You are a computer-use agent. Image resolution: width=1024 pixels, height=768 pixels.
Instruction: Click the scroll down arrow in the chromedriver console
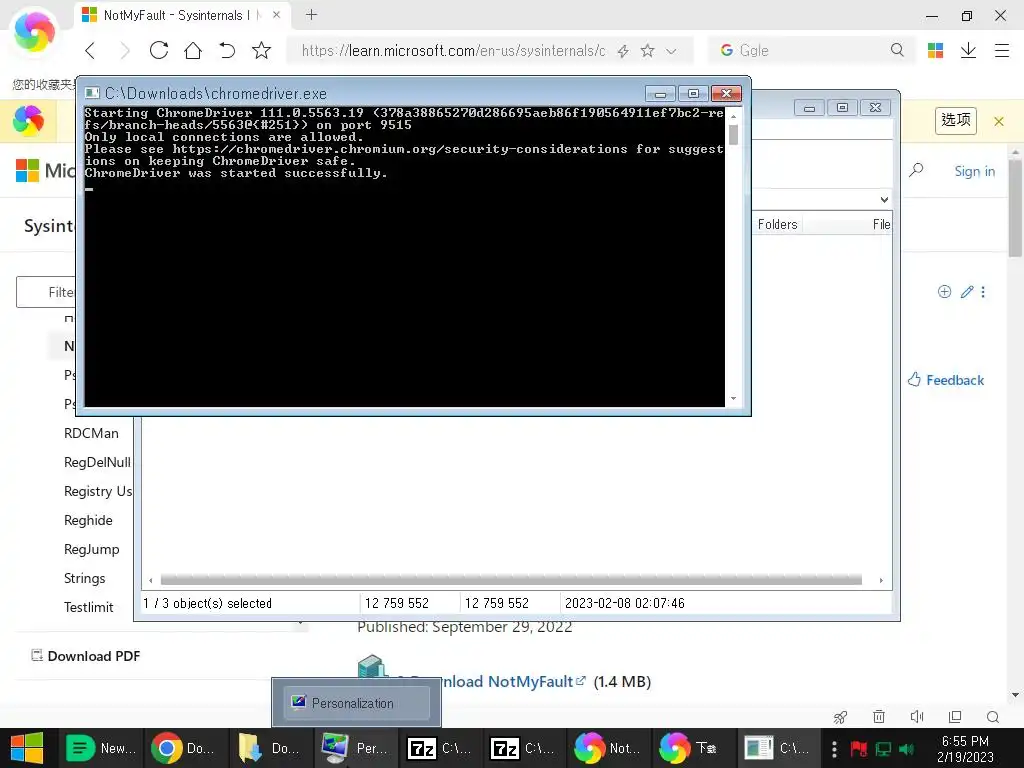tap(733, 398)
